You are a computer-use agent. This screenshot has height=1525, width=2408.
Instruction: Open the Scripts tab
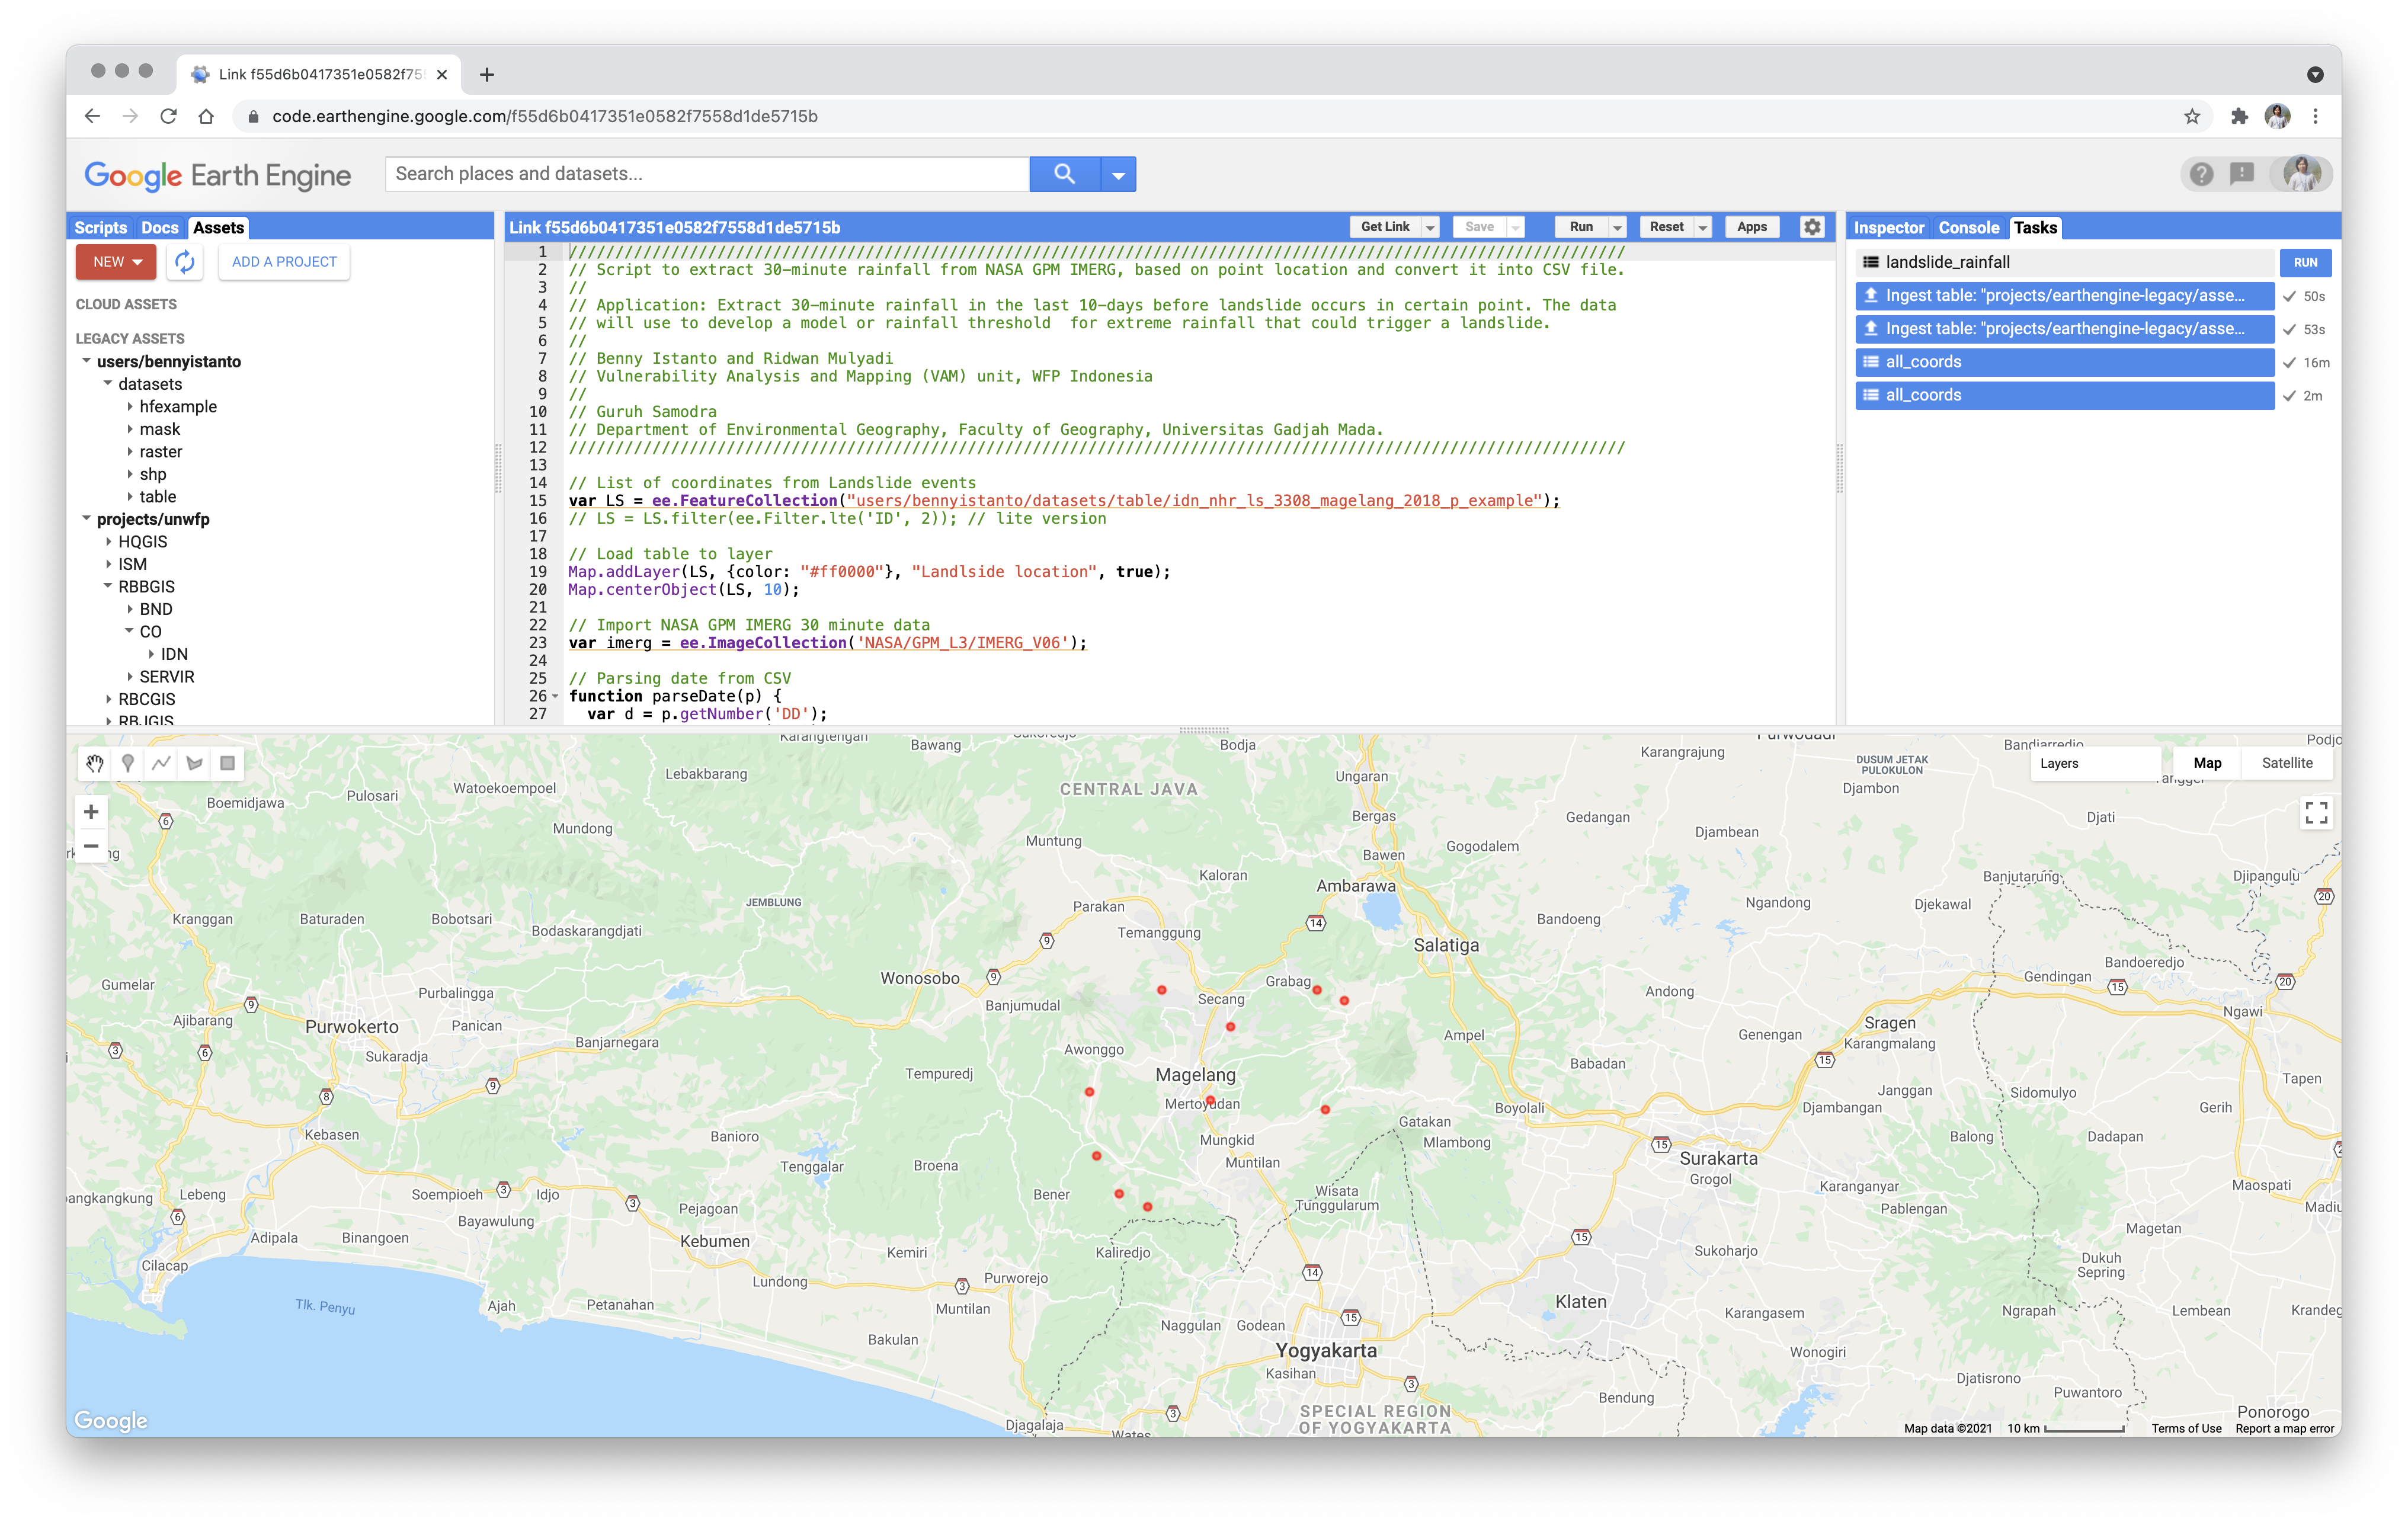pyautogui.click(x=100, y=228)
